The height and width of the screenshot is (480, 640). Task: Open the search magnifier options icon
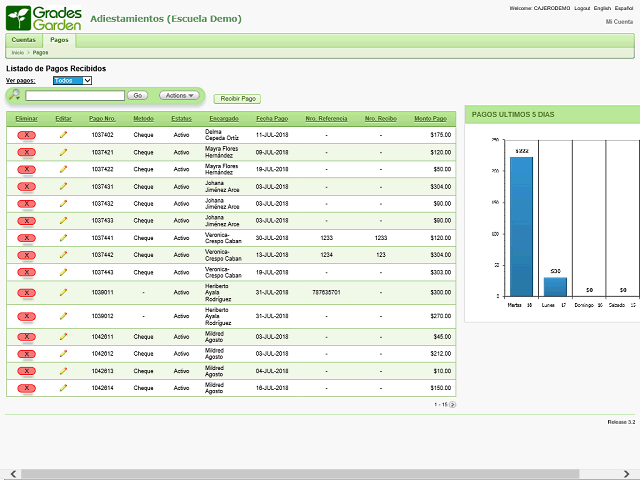(x=15, y=95)
